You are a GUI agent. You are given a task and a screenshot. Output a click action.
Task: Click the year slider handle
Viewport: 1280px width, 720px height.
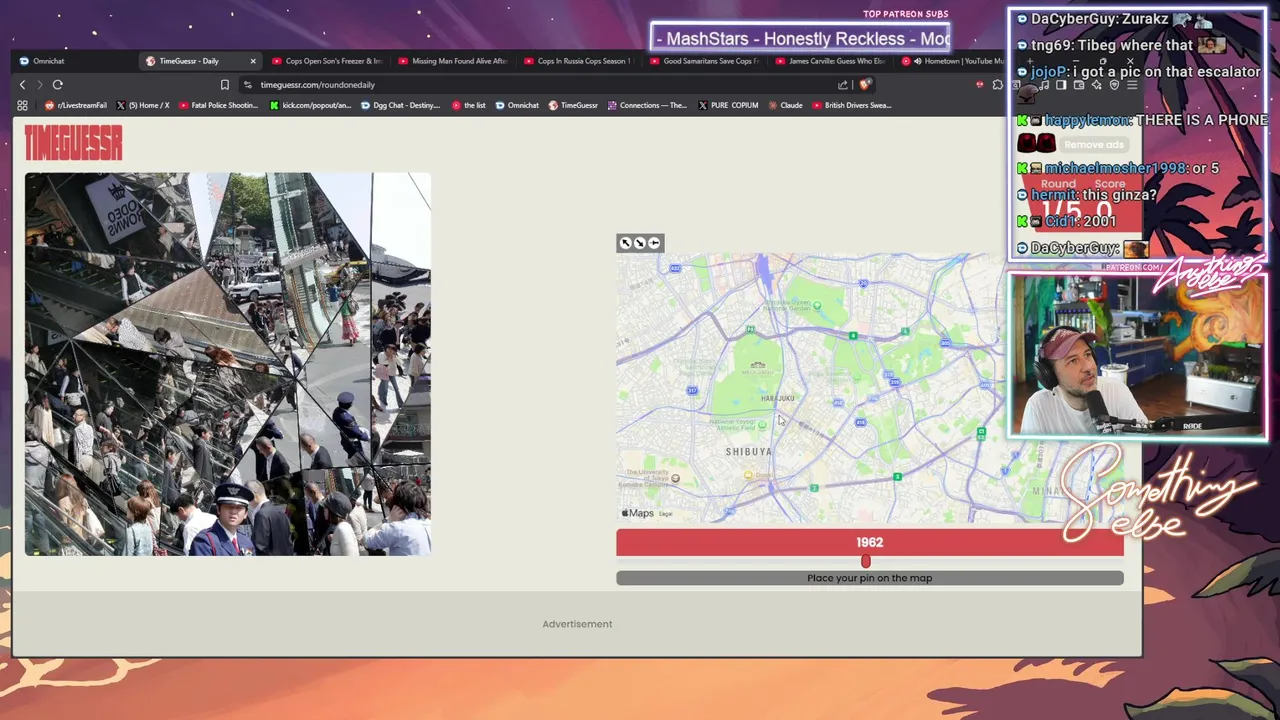pyautogui.click(x=866, y=562)
